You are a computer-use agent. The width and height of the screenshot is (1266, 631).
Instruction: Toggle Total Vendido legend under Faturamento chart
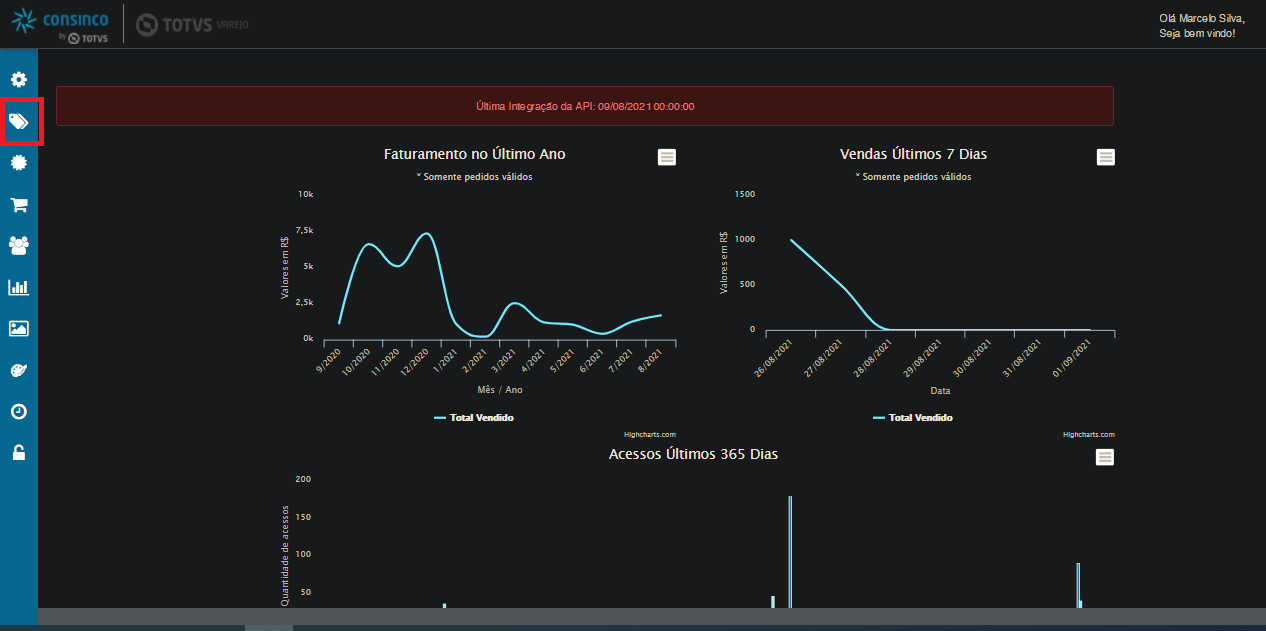click(x=474, y=418)
